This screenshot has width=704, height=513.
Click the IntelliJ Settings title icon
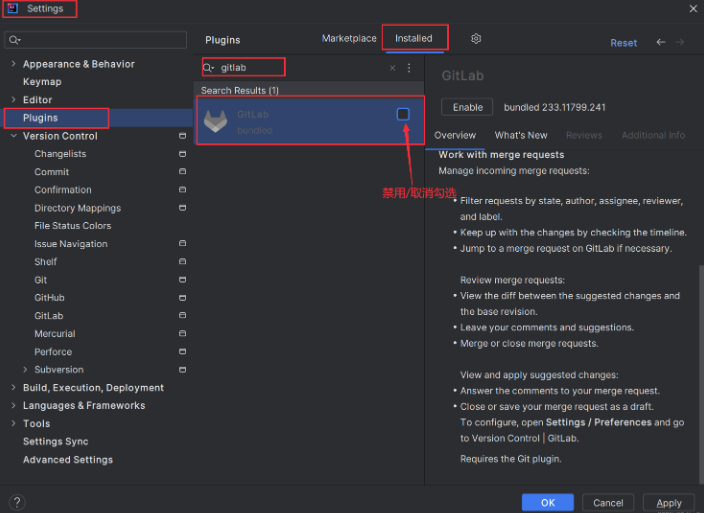point(13,8)
